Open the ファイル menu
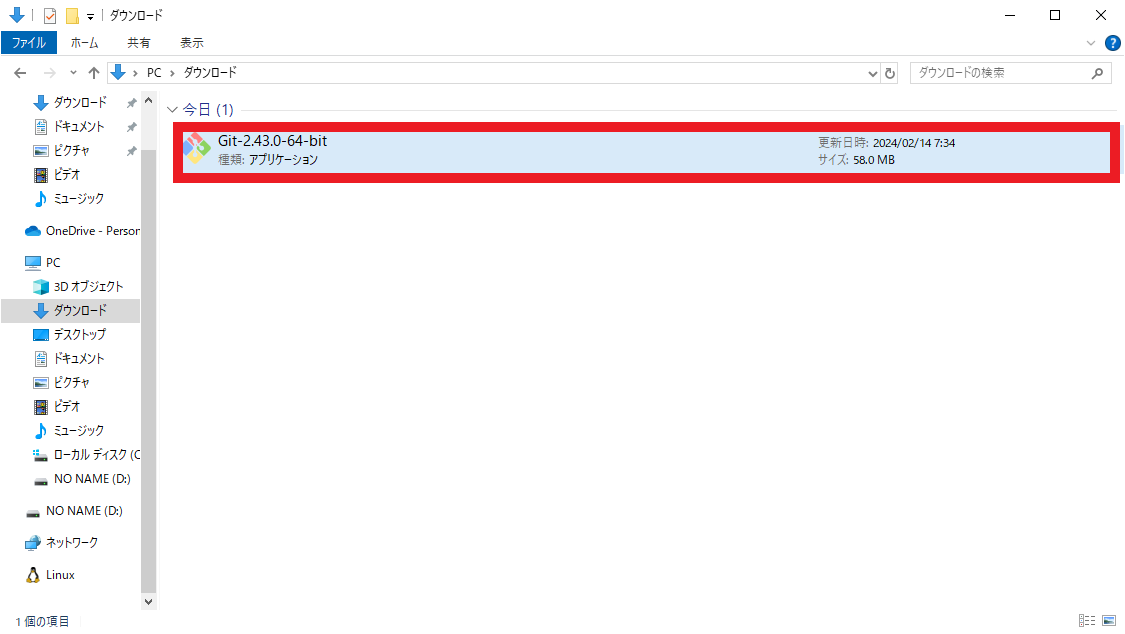The height and width of the screenshot is (634, 1125). coord(29,42)
